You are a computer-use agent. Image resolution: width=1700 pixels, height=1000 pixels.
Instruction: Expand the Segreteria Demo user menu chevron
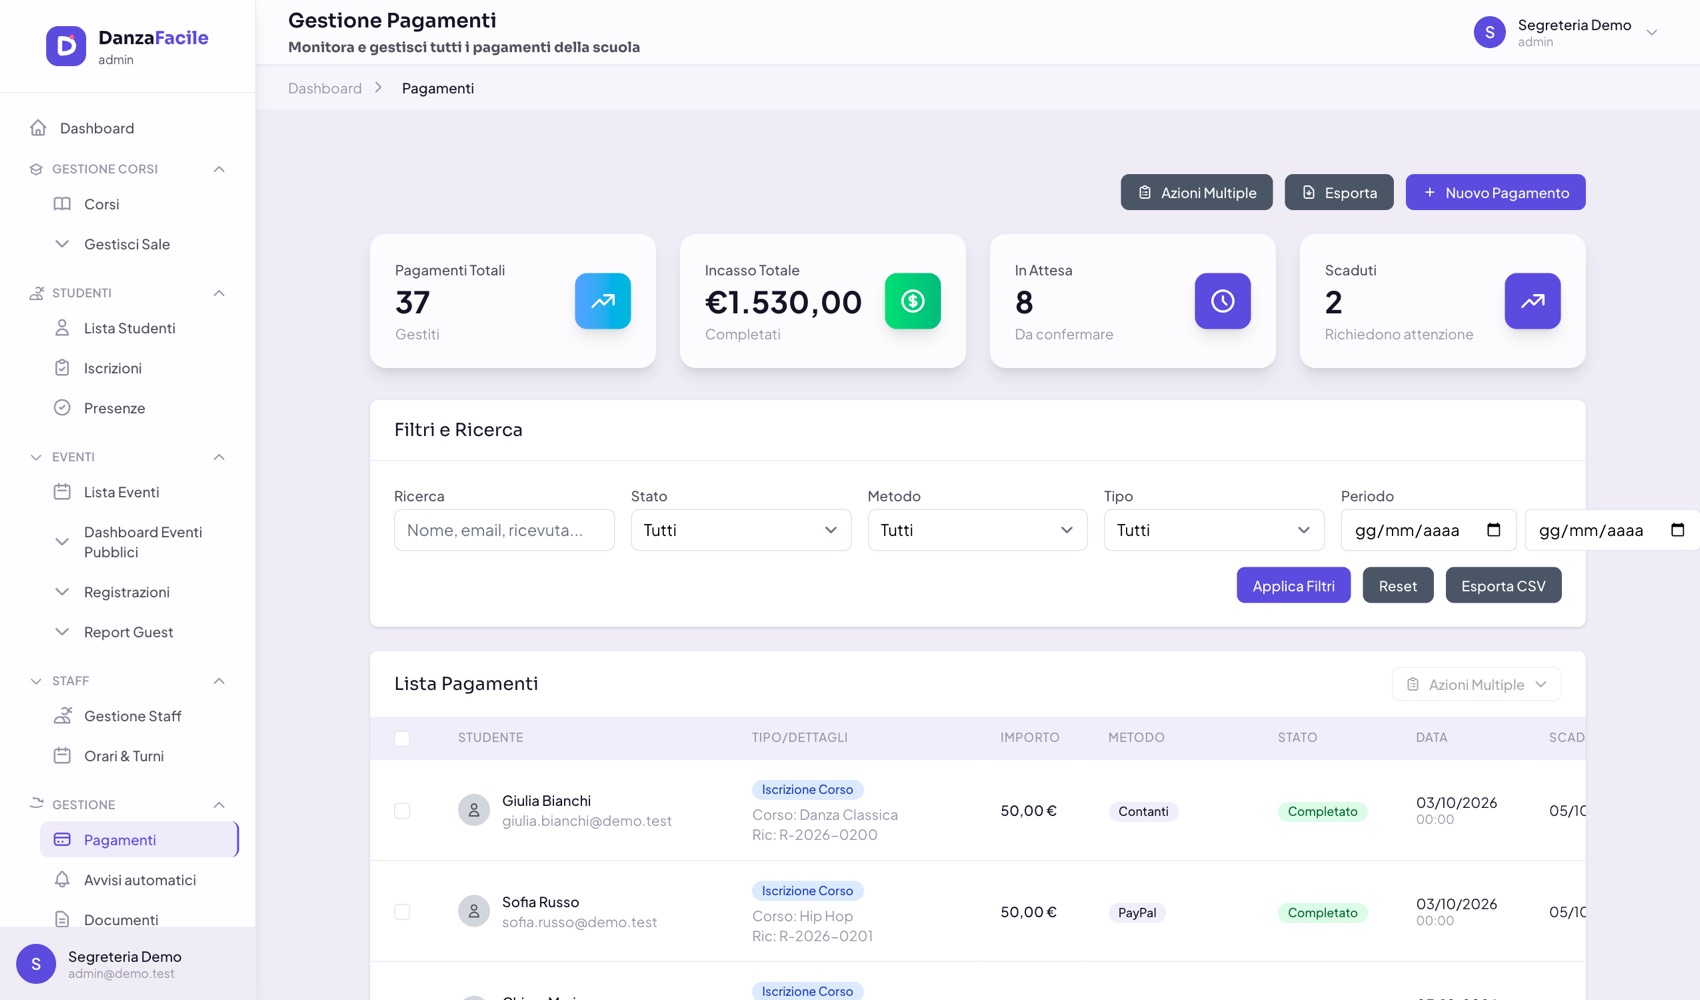point(1652,33)
